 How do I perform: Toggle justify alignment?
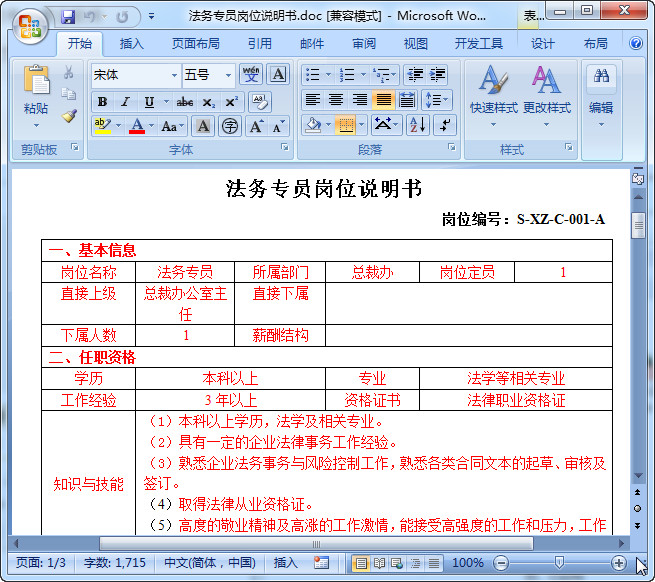click(383, 100)
